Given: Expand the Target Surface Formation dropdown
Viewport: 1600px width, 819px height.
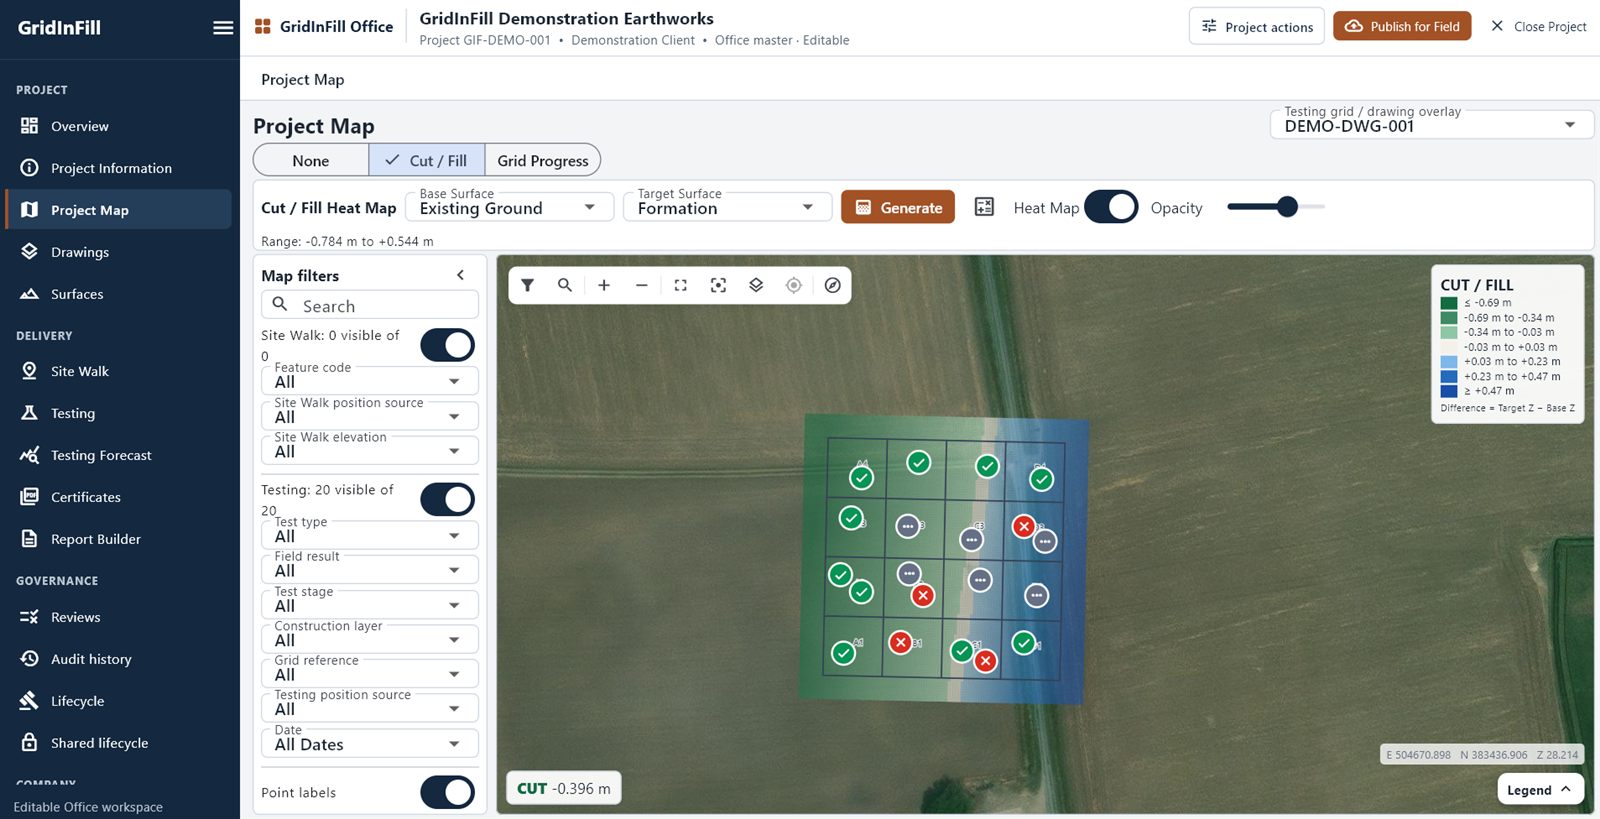Looking at the screenshot, I should click(x=727, y=207).
